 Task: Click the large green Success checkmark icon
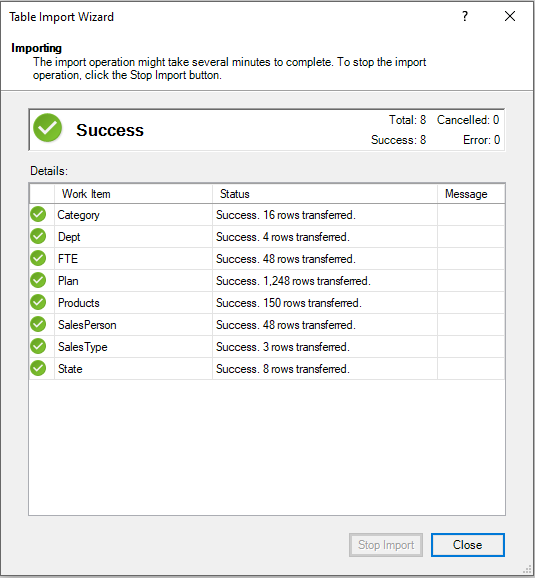(x=48, y=128)
